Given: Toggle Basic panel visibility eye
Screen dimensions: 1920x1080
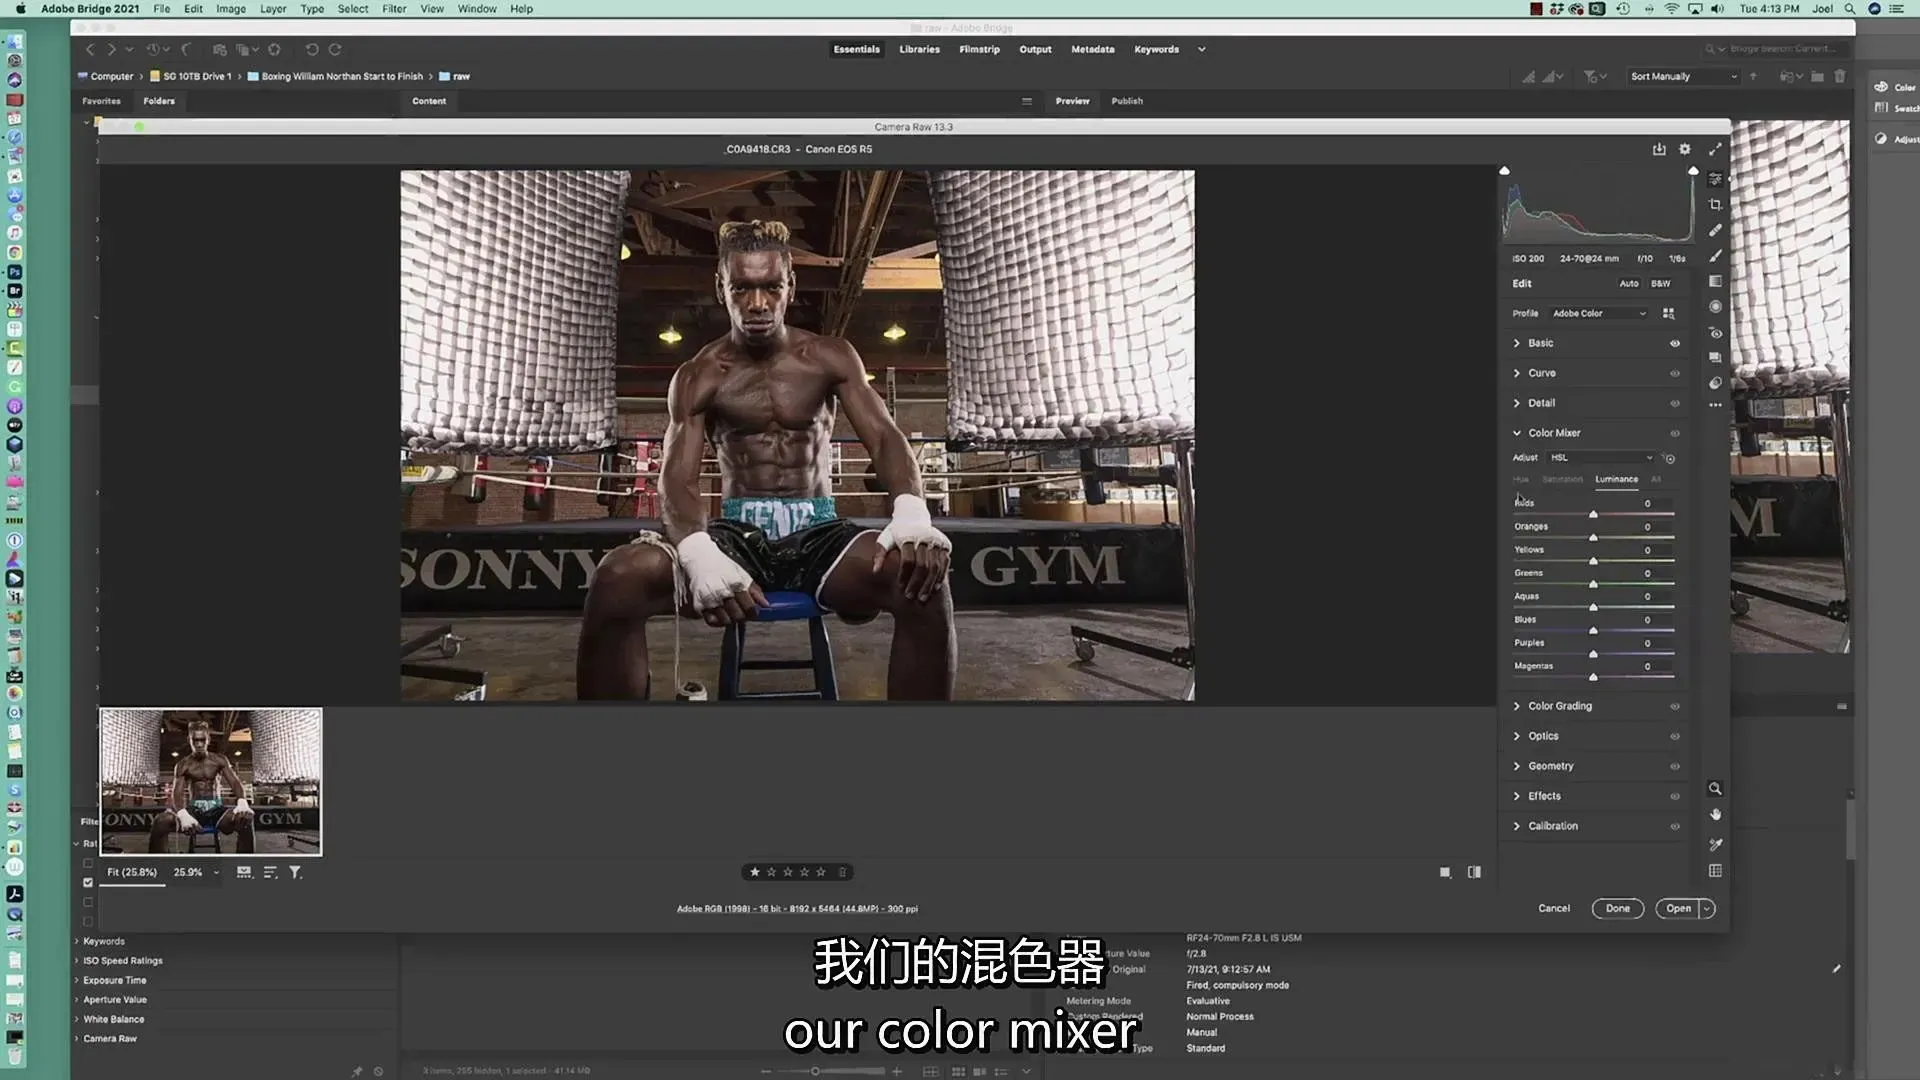Looking at the screenshot, I should [x=1674, y=343].
